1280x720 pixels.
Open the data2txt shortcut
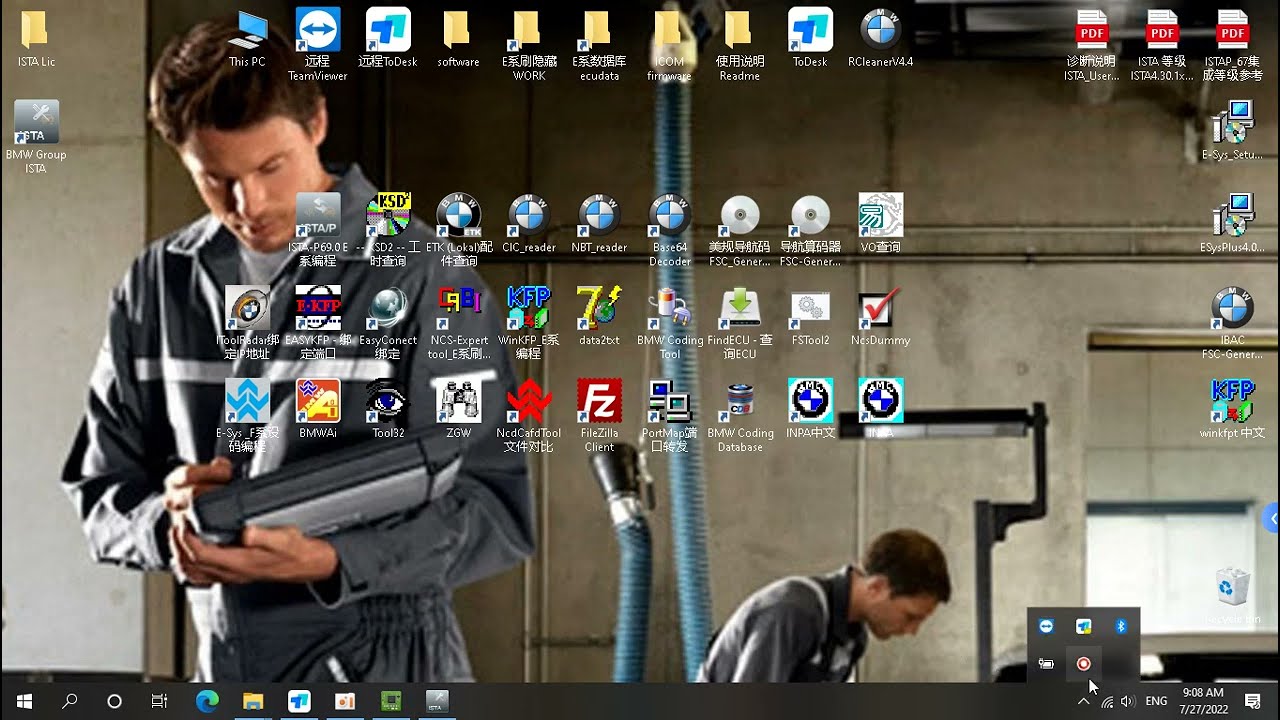point(599,317)
